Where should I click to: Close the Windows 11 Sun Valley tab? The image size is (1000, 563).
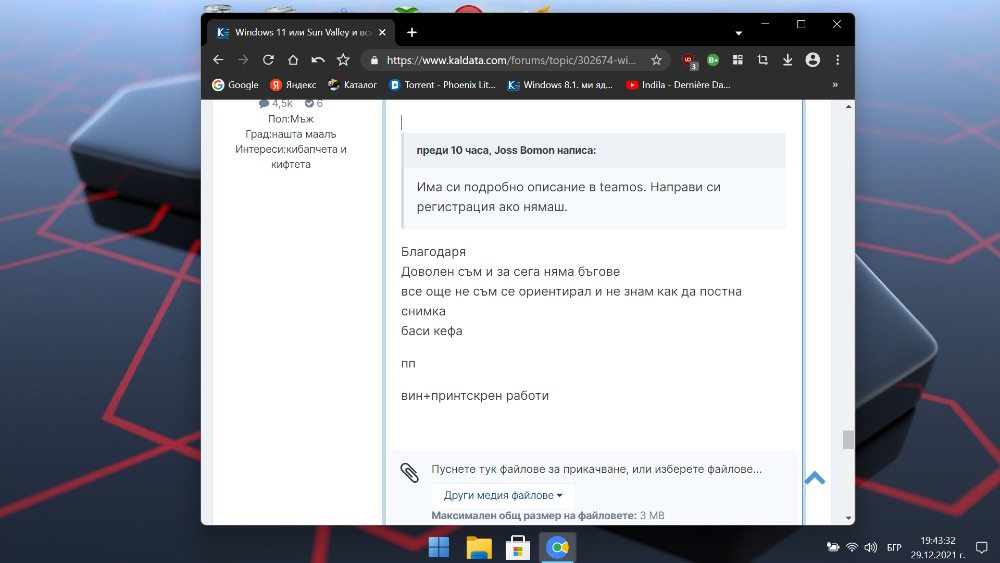382,33
